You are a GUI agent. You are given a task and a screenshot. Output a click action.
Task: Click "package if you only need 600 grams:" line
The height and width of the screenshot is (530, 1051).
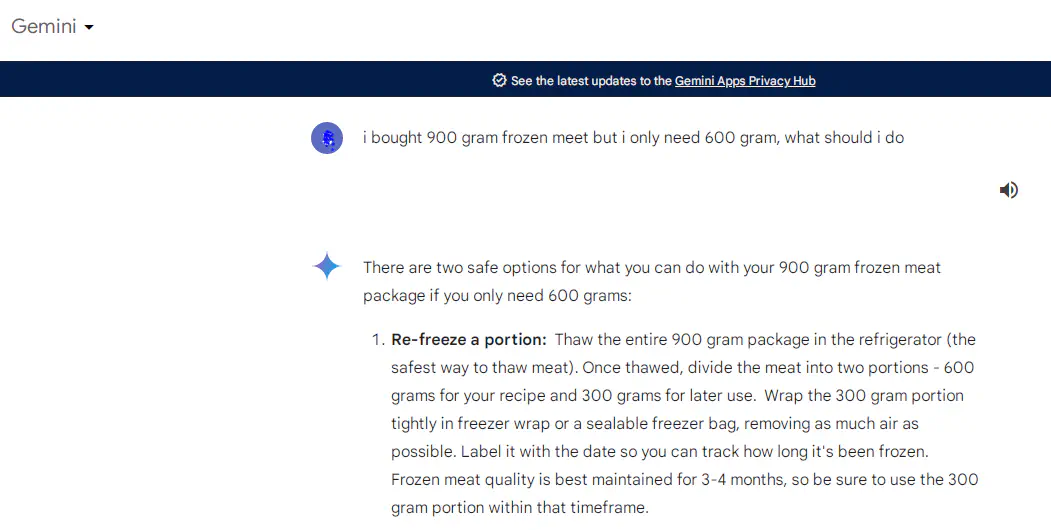tap(497, 296)
